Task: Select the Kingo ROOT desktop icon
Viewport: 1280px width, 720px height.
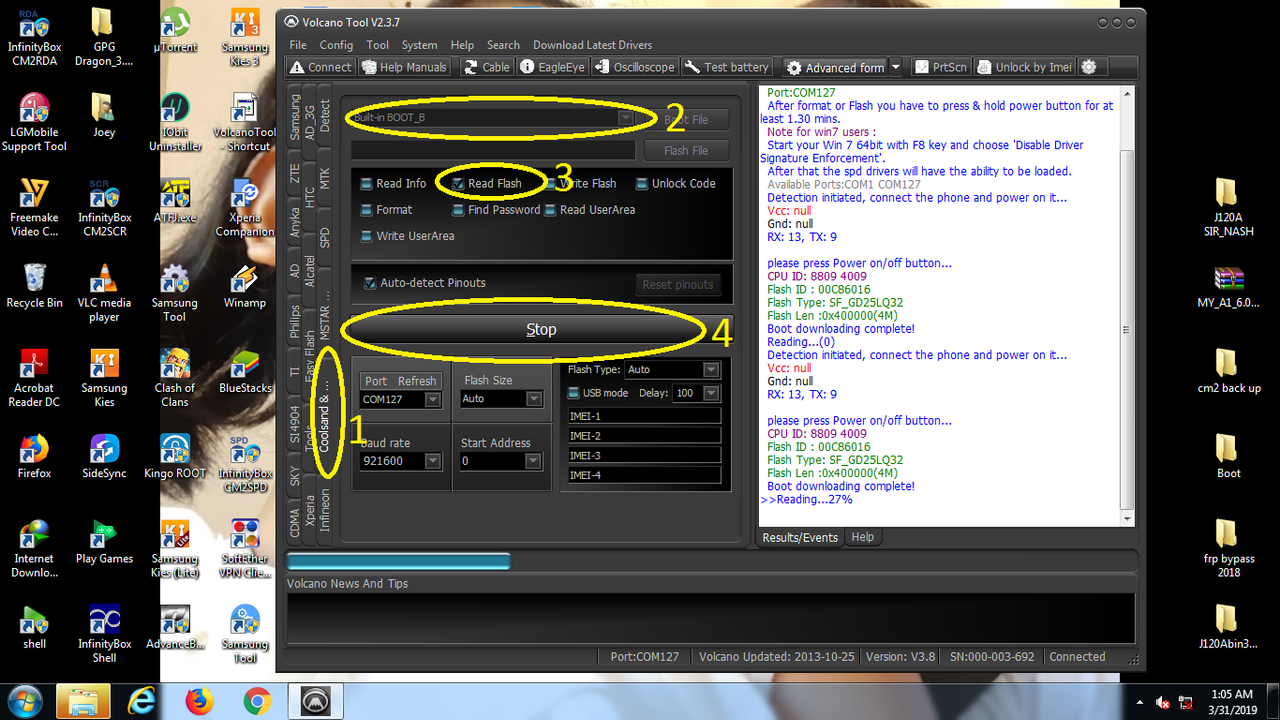Action: pyautogui.click(x=175, y=456)
